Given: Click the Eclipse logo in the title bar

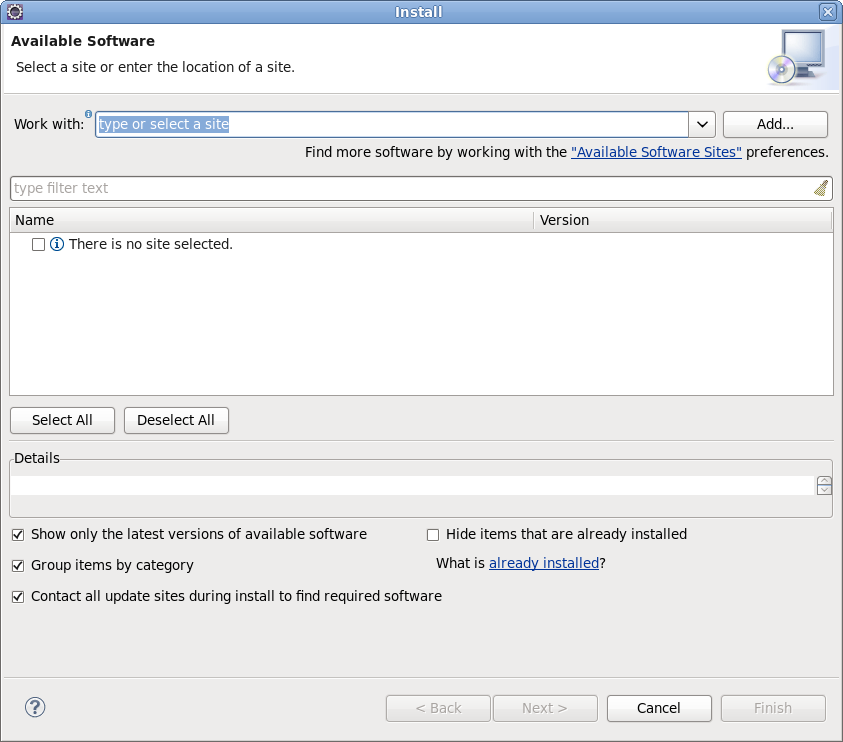Looking at the screenshot, I should click(14, 11).
